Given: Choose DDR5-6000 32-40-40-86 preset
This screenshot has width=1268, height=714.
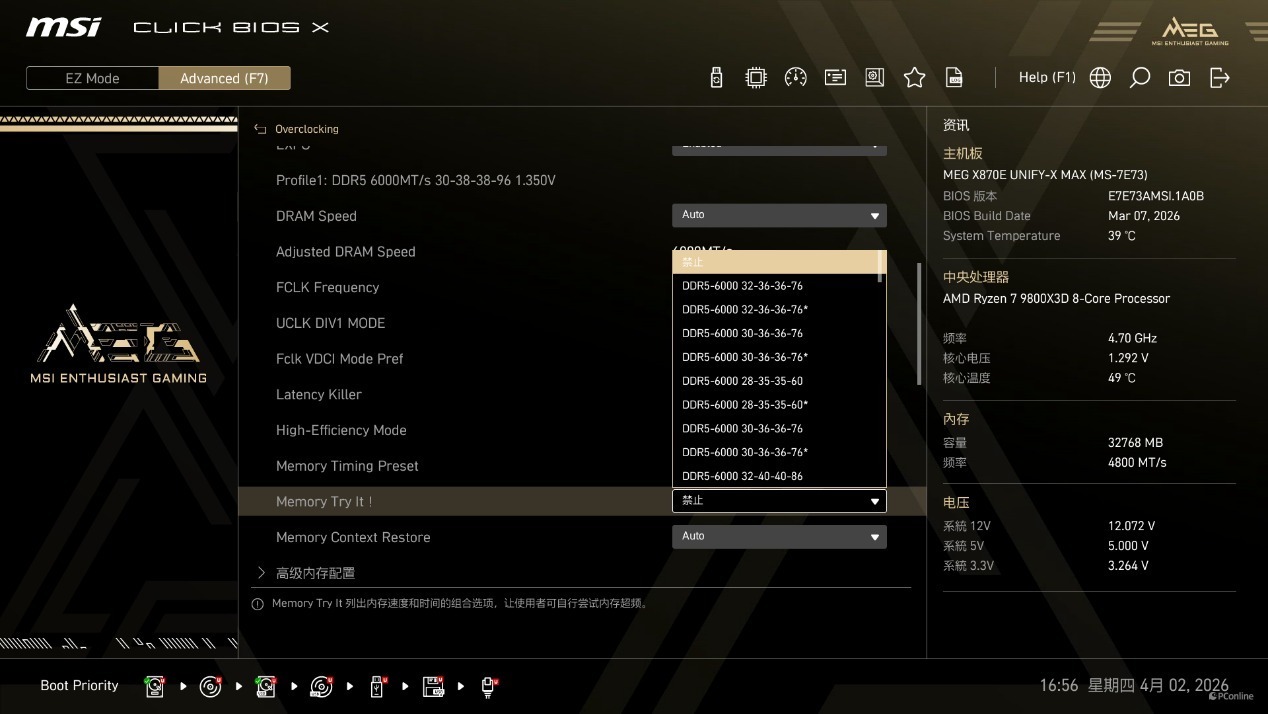Looking at the screenshot, I should point(742,476).
